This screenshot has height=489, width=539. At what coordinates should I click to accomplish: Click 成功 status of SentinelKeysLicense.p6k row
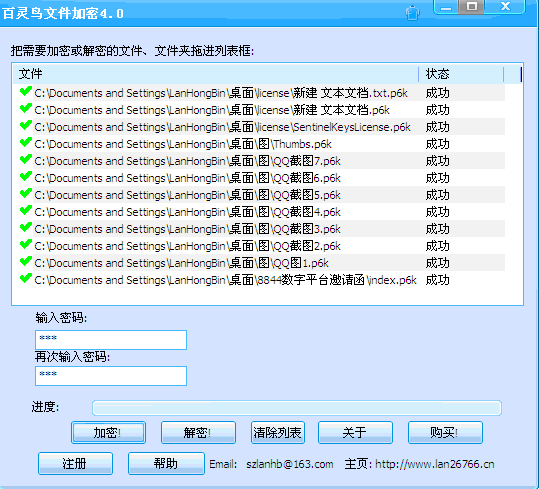[438, 127]
